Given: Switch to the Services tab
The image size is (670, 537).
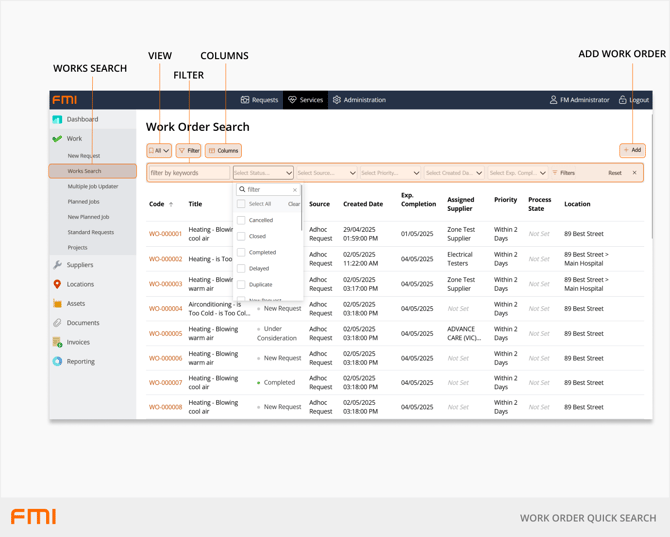Looking at the screenshot, I should [306, 100].
